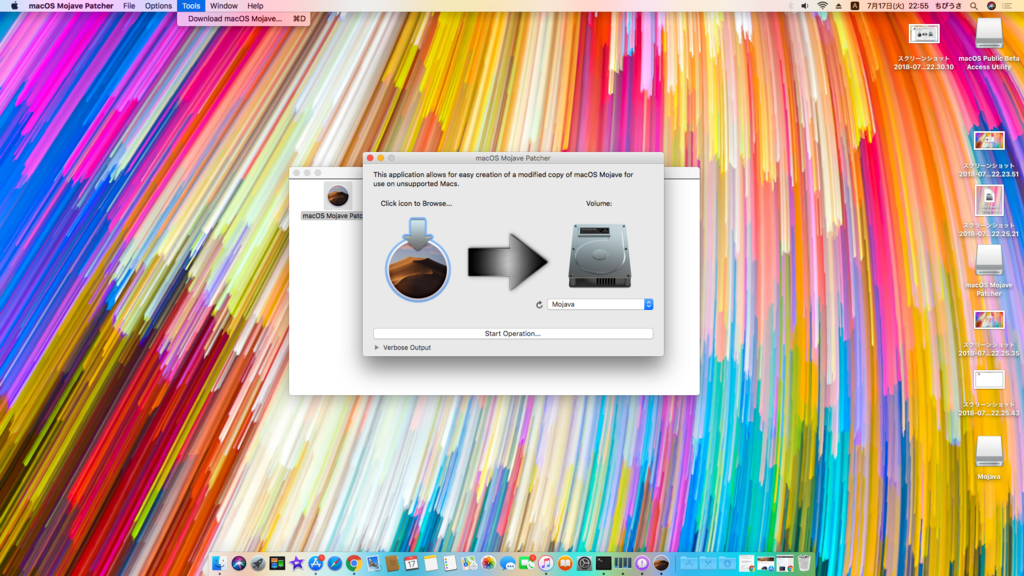
Task: Expand the Verbose Output disclosure triangle
Action: [377, 347]
